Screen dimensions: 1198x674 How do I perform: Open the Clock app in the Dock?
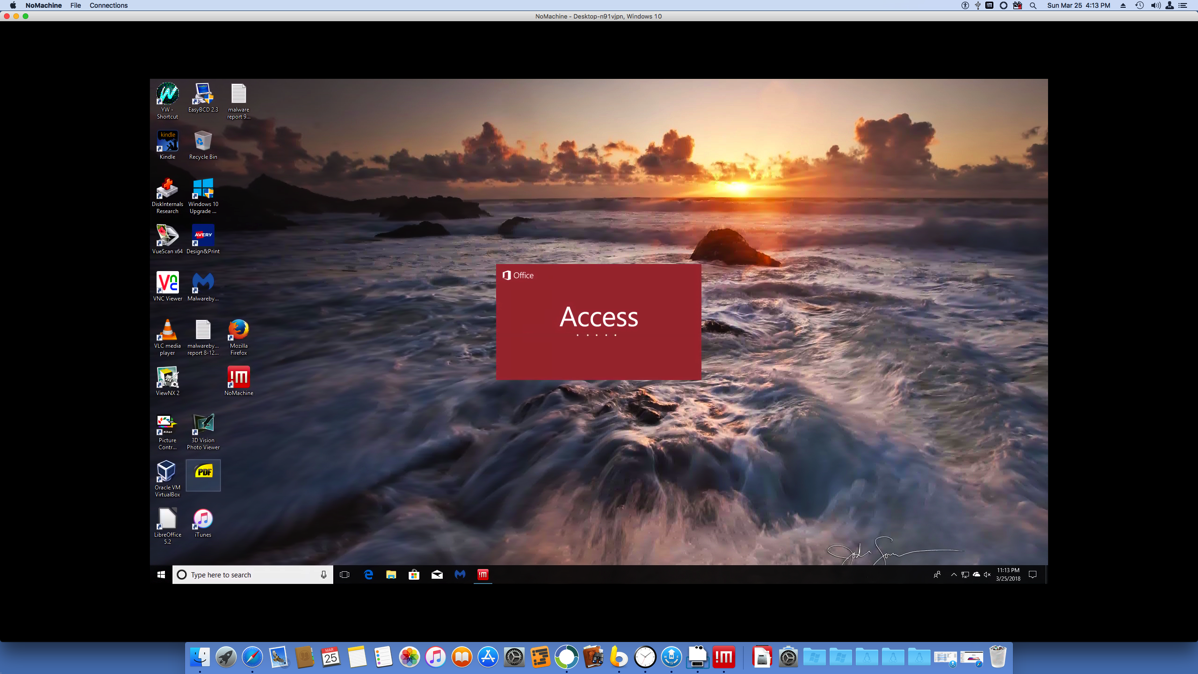tap(645, 656)
